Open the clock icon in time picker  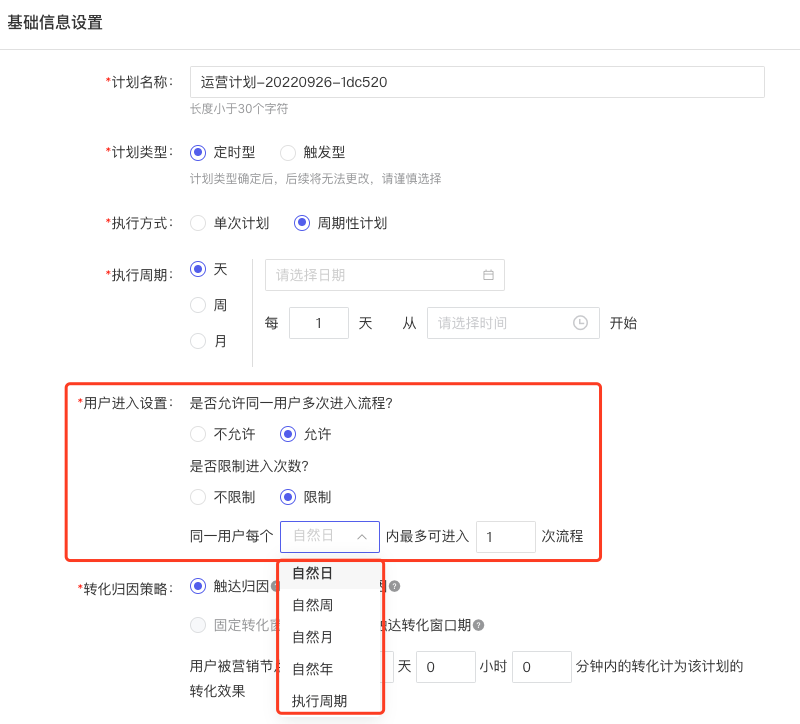tap(578, 322)
